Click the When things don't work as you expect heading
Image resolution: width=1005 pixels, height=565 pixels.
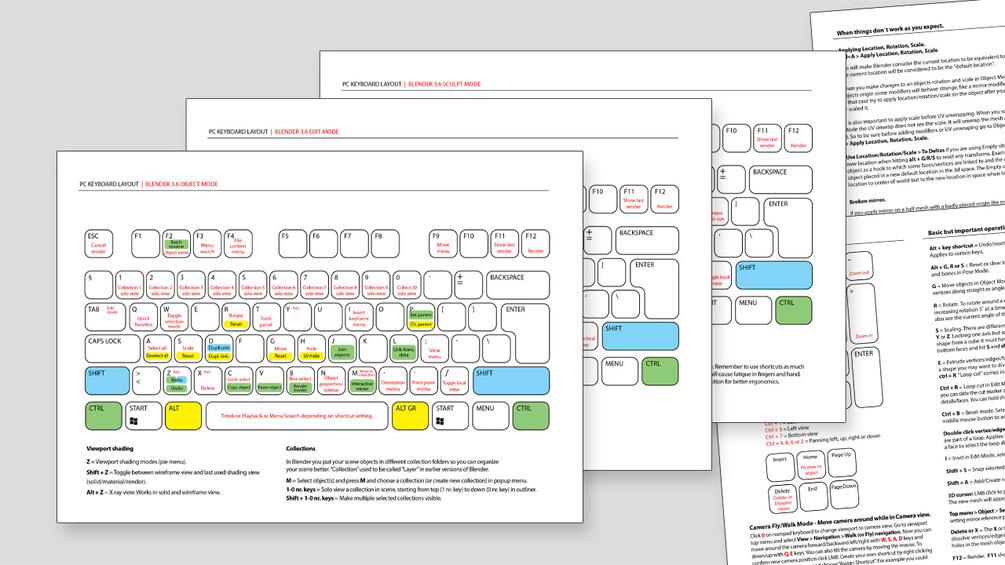click(890, 29)
